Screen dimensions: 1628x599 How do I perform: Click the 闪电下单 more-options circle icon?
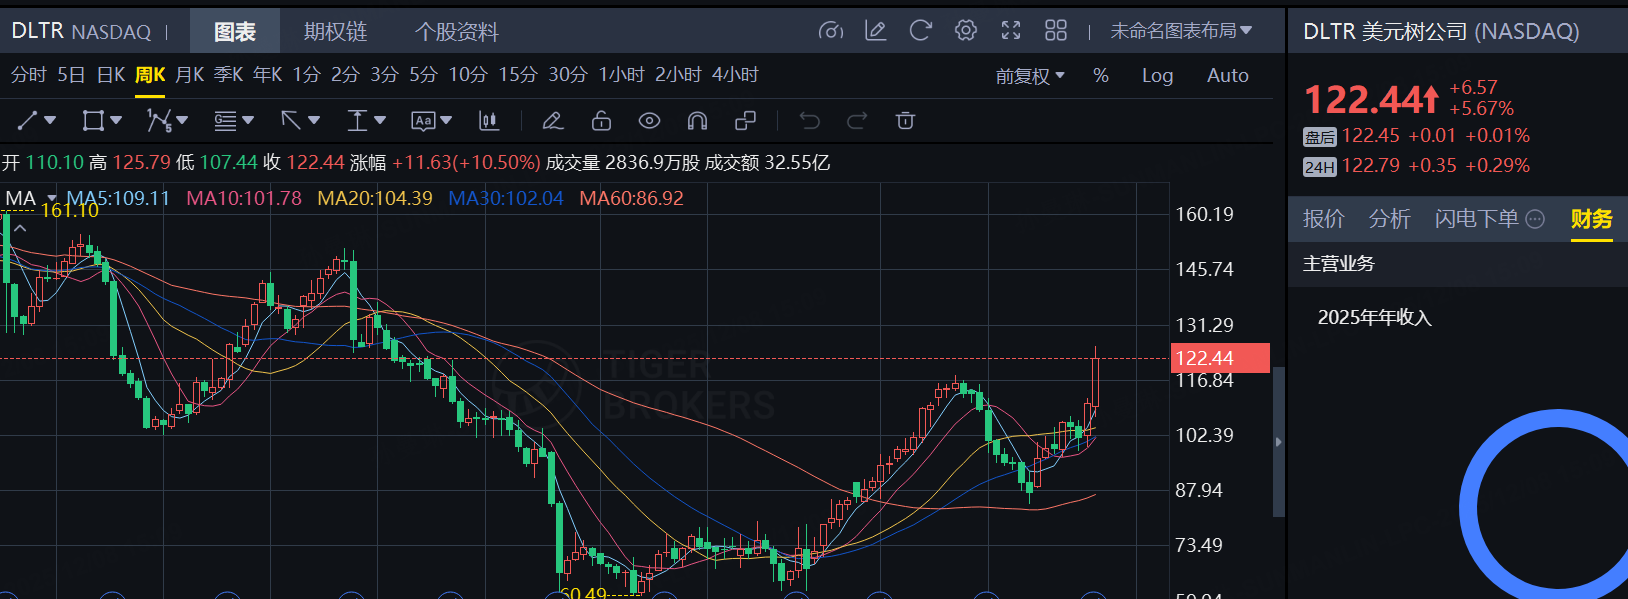click(x=1536, y=219)
